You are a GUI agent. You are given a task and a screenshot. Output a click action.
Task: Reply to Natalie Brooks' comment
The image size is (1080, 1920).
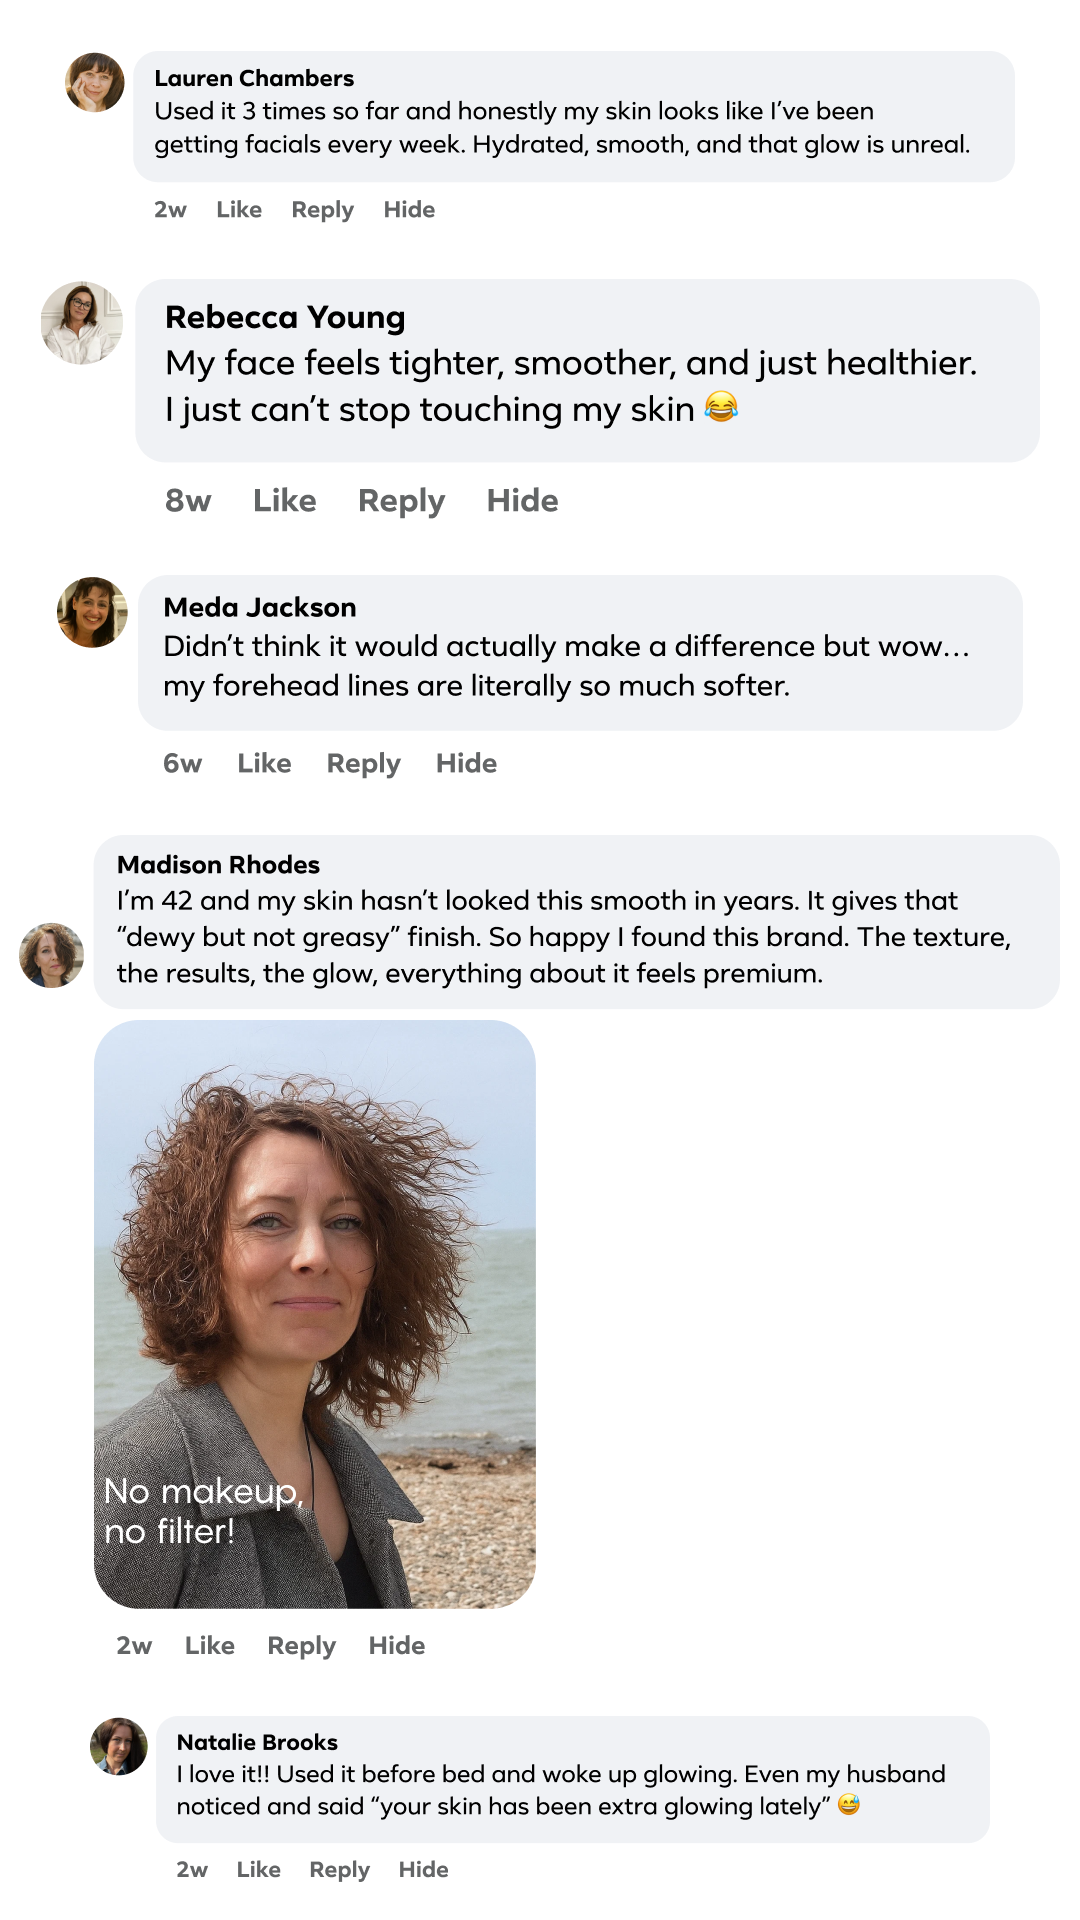pyautogui.click(x=339, y=1870)
